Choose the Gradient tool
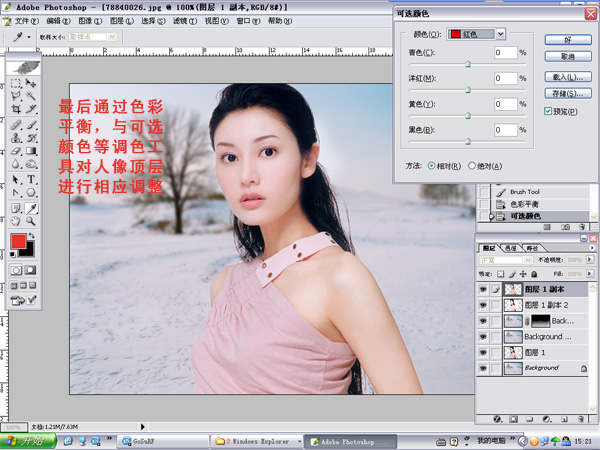 click(31, 151)
